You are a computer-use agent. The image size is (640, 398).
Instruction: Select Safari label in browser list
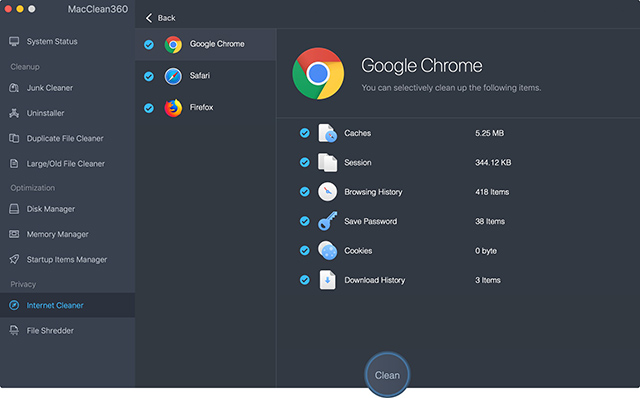point(200,76)
